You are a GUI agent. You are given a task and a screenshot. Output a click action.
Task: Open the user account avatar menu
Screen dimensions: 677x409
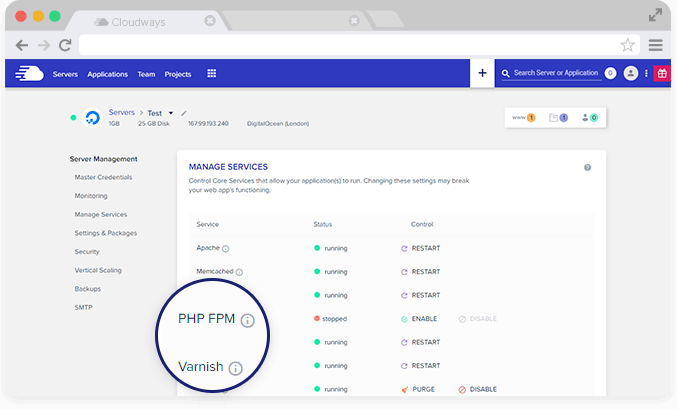(630, 73)
